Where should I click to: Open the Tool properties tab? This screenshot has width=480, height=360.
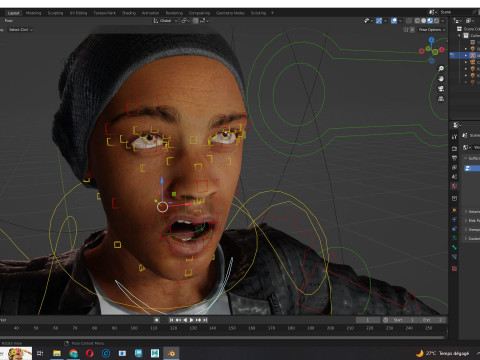tap(454, 137)
